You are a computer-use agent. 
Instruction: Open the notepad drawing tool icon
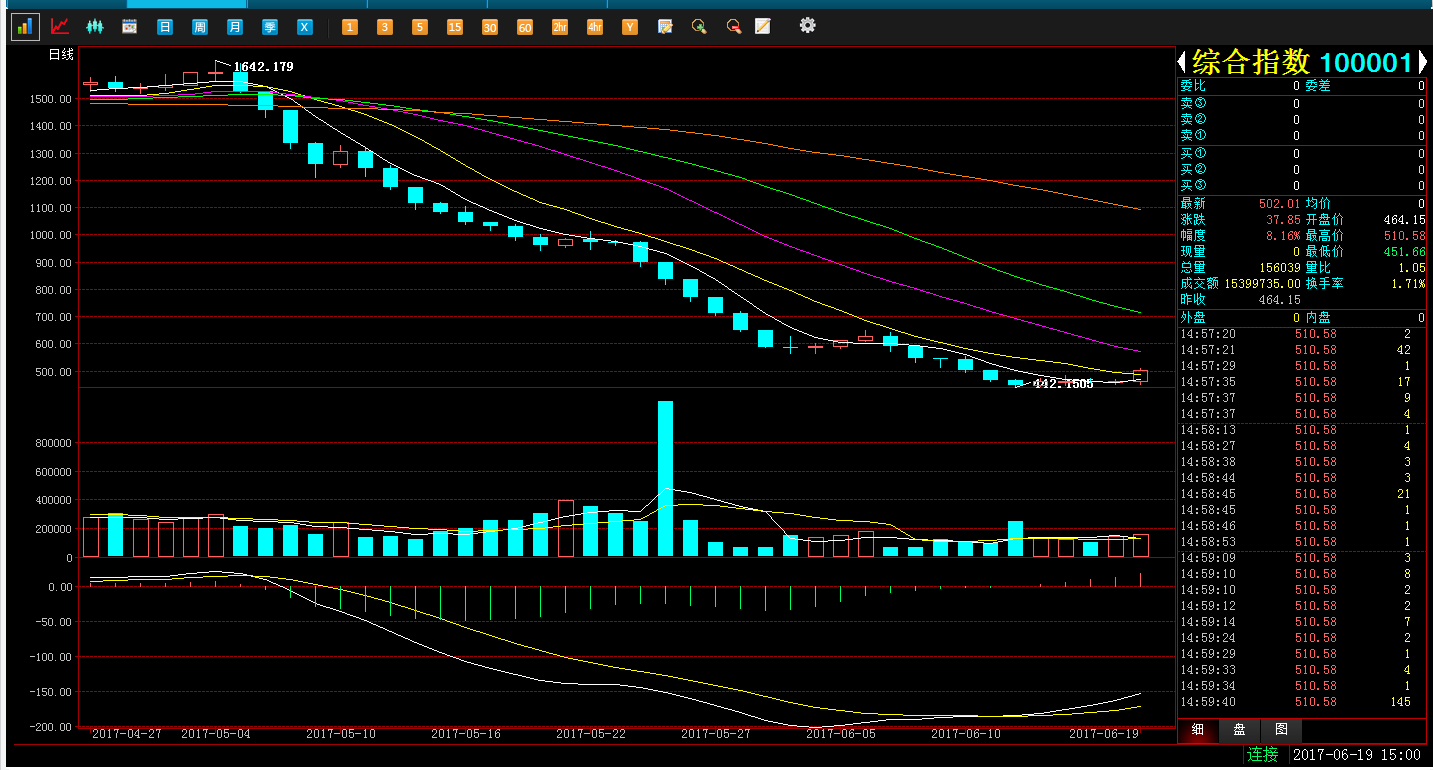click(763, 27)
